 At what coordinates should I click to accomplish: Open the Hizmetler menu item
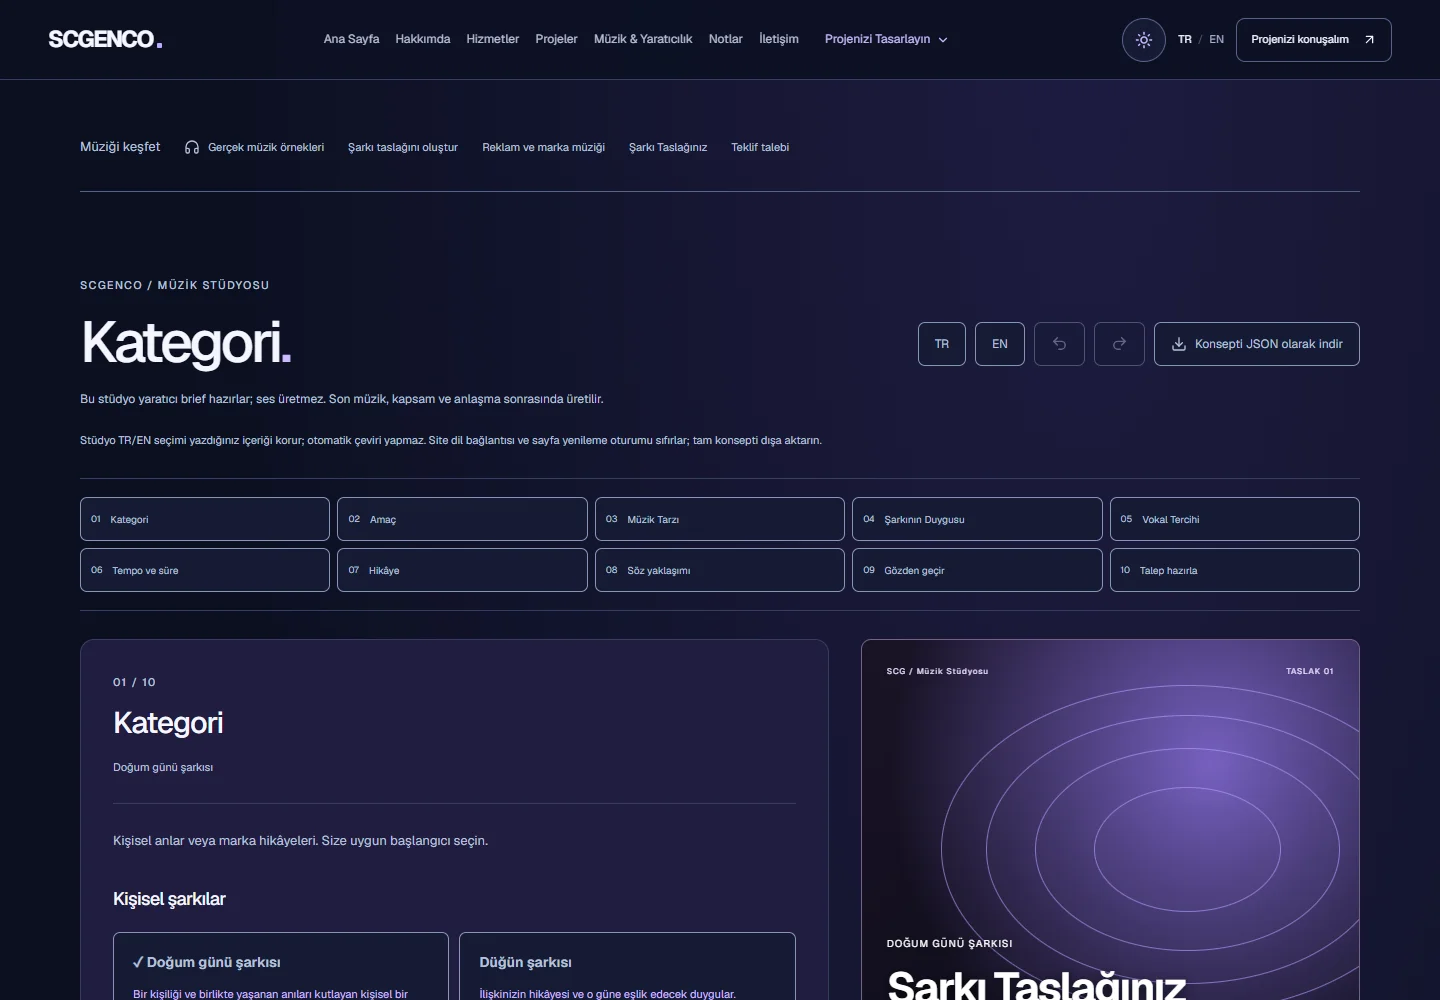[x=493, y=39]
